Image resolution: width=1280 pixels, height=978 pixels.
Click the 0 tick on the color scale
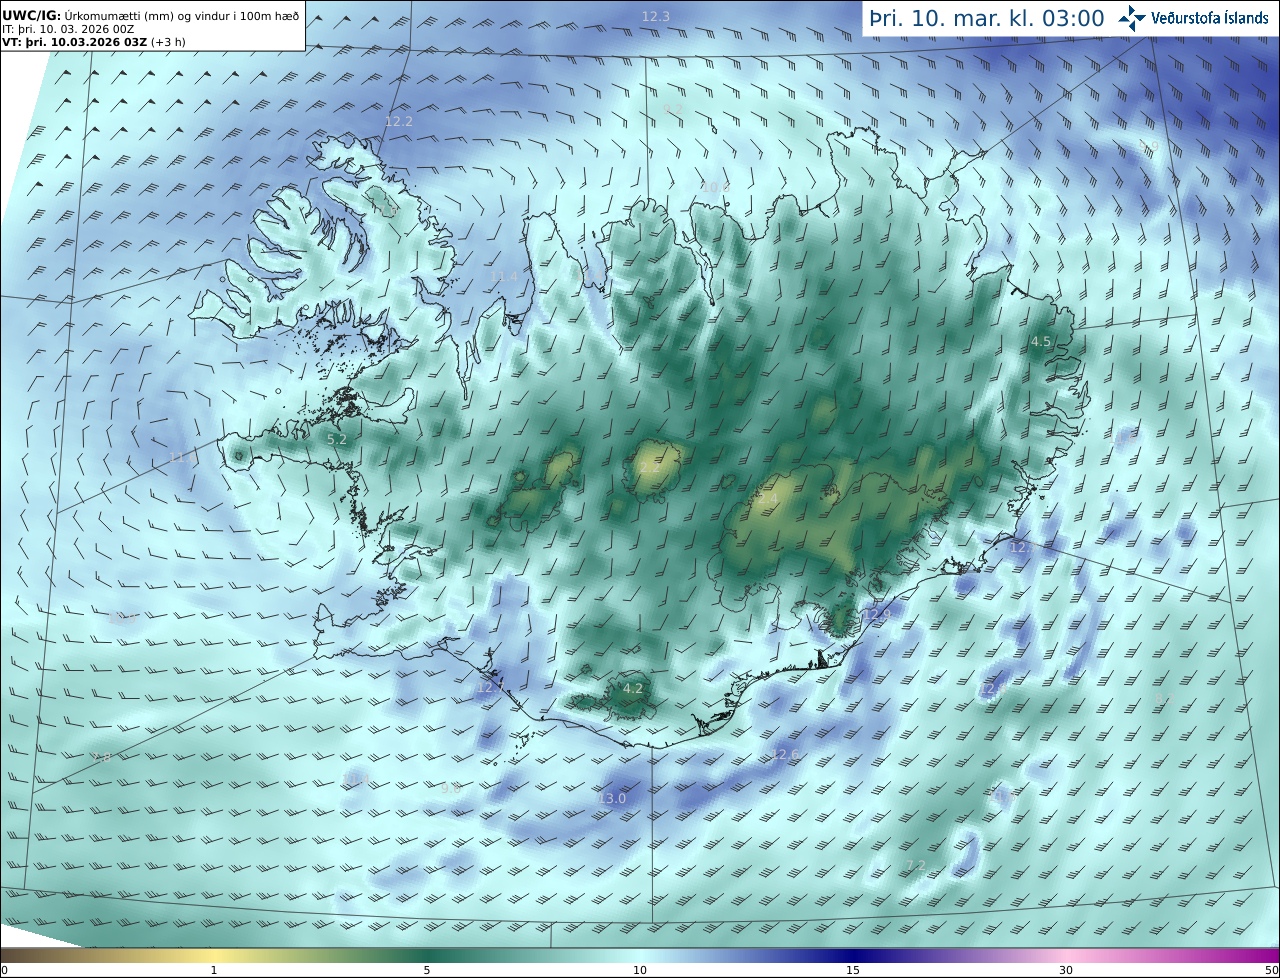[x=4, y=970]
